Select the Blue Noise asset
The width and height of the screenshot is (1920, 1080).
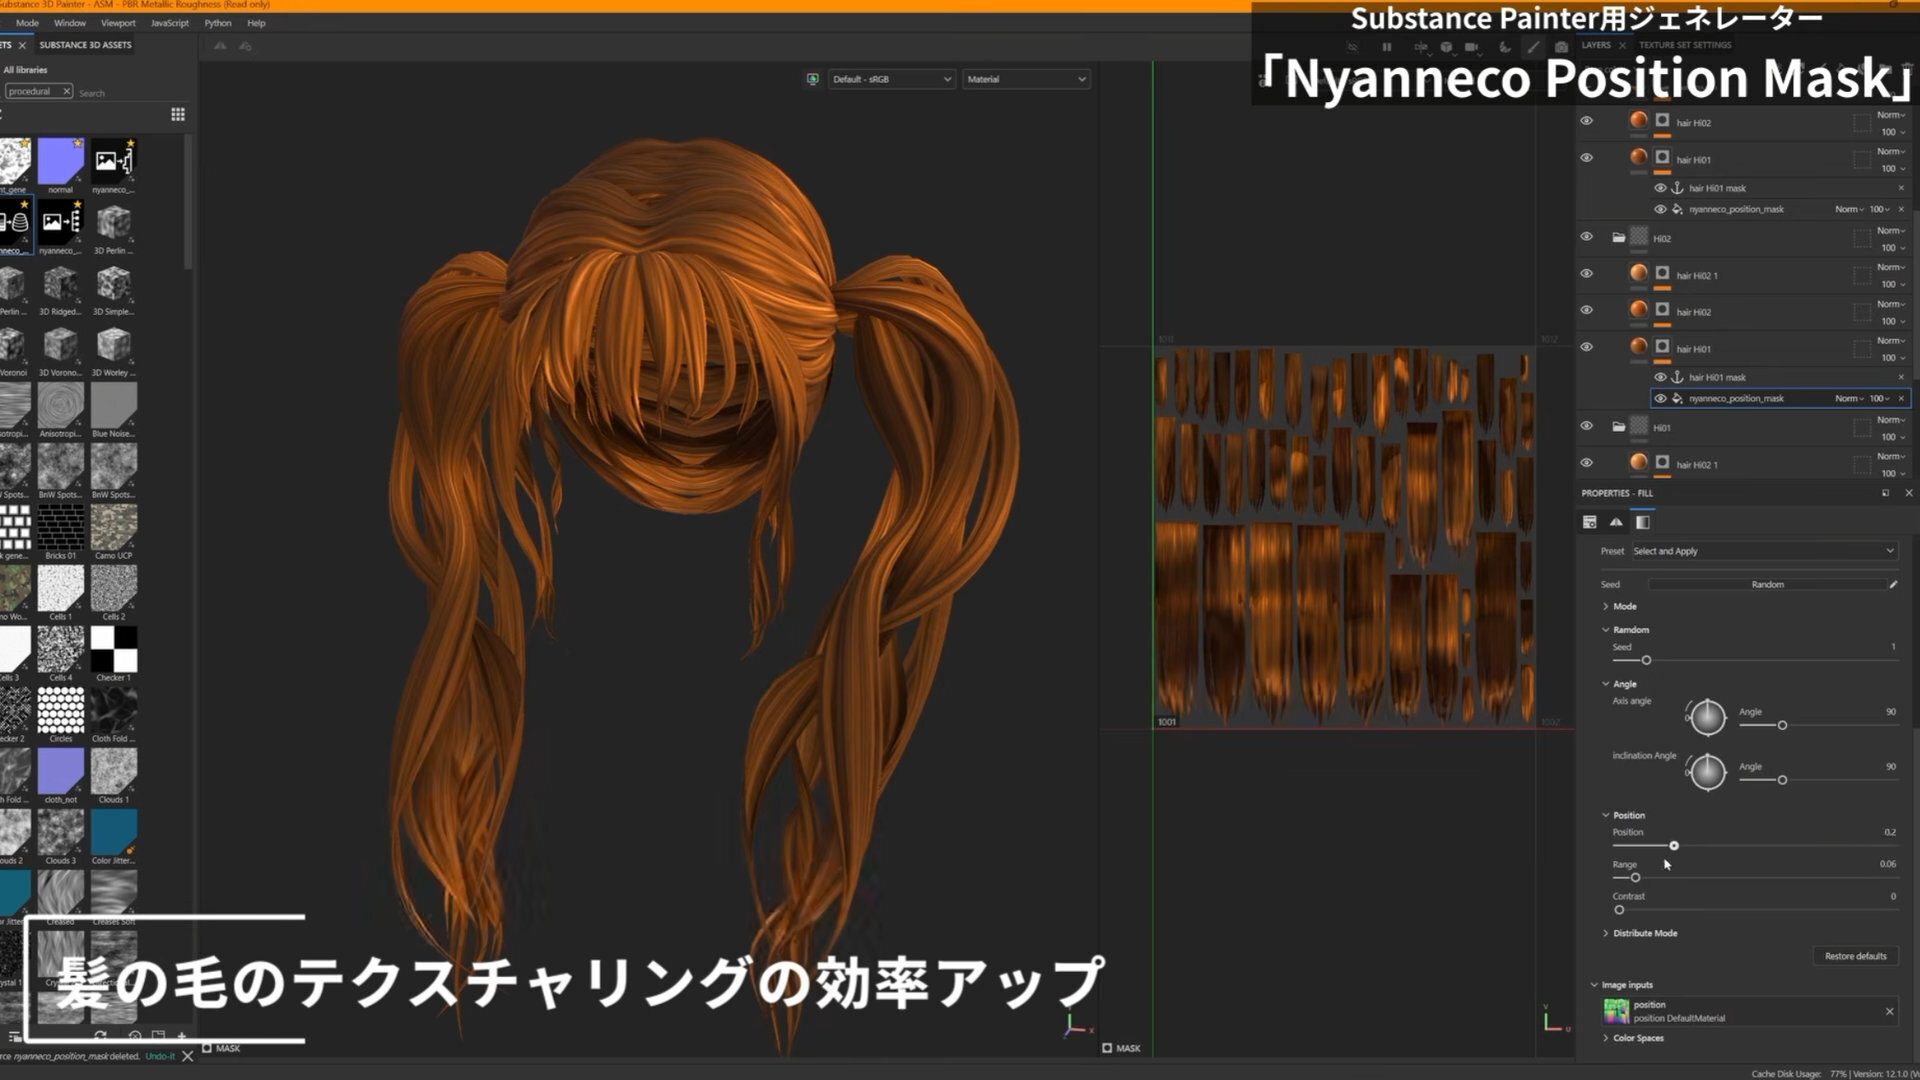pyautogui.click(x=114, y=405)
